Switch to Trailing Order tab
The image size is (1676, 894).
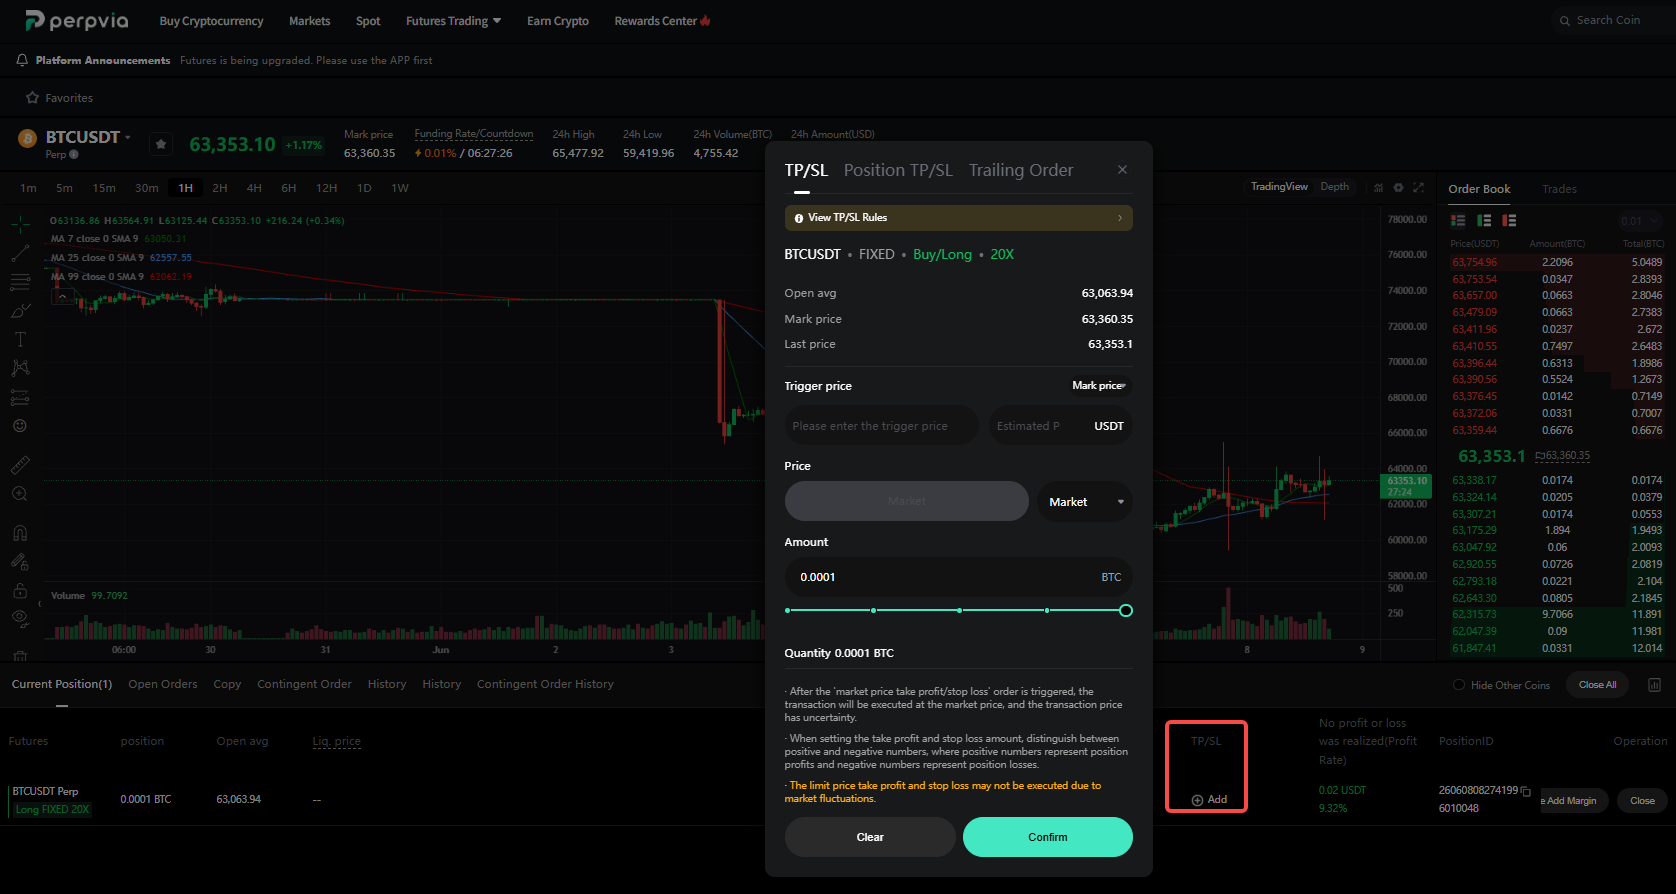1021,170
